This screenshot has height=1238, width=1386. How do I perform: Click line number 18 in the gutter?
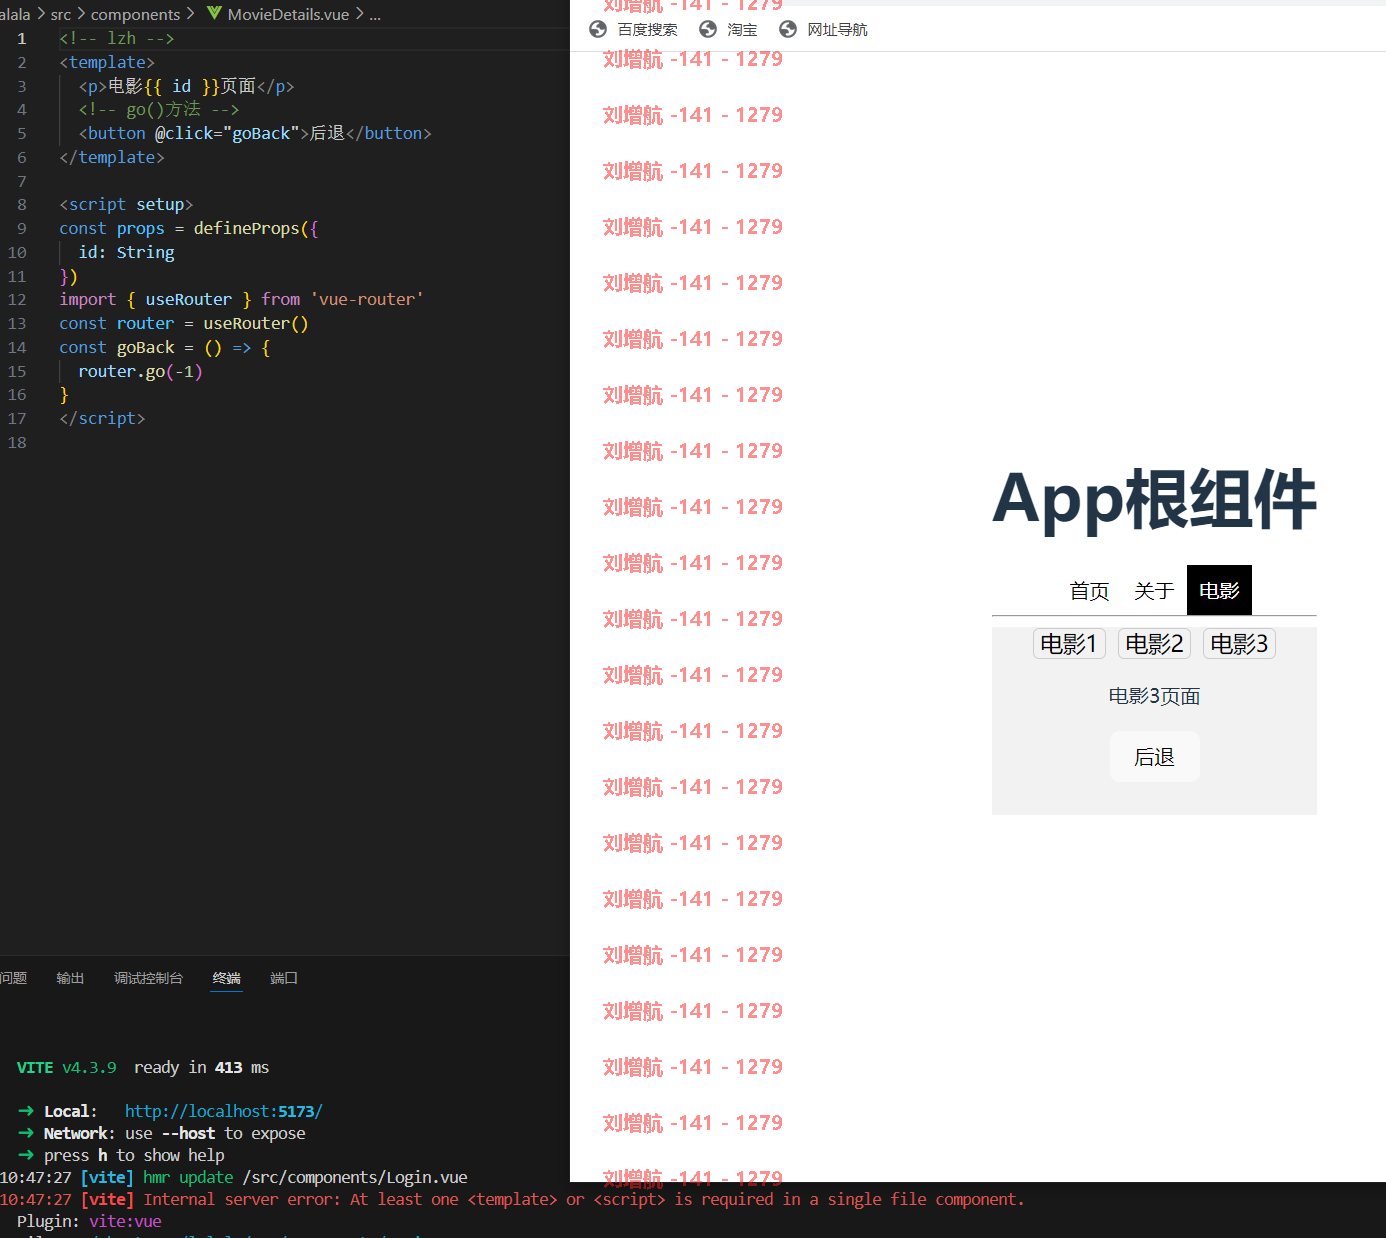17,443
